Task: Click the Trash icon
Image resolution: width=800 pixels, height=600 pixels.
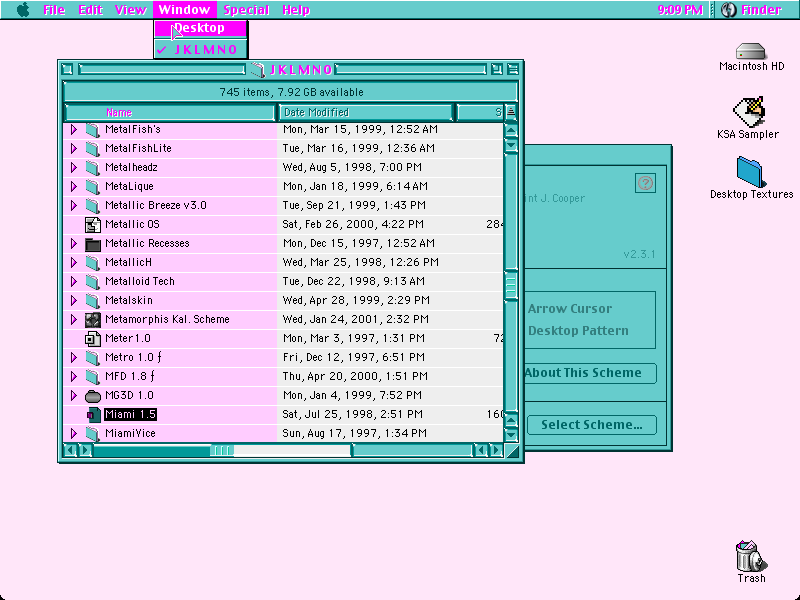Action: 751,556
